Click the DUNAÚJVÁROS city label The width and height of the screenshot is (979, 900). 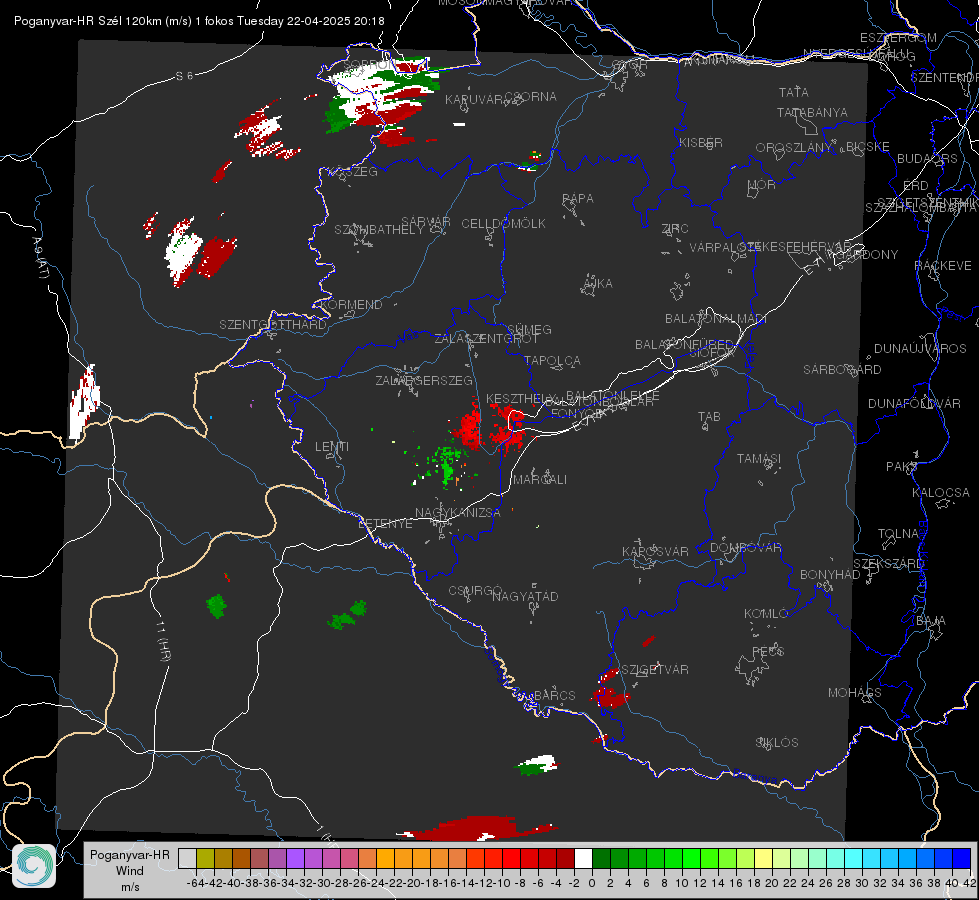click(920, 349)
